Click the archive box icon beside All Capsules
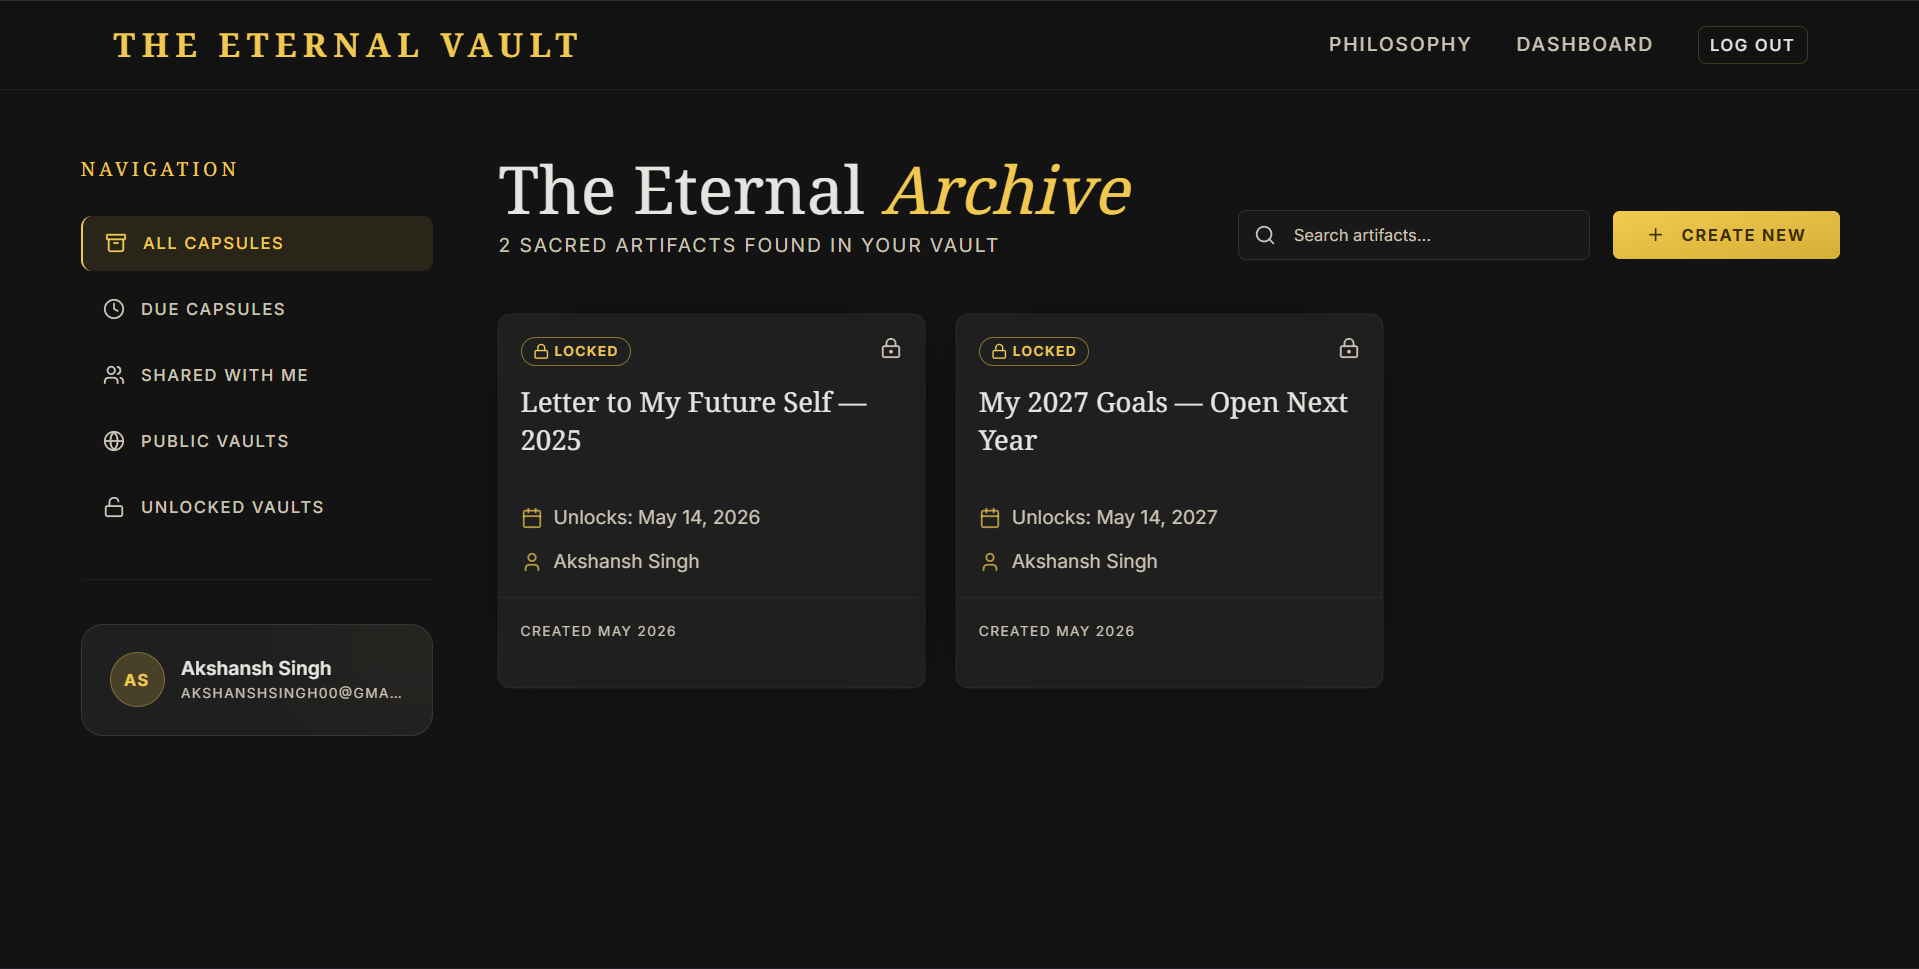 point(116,243)
